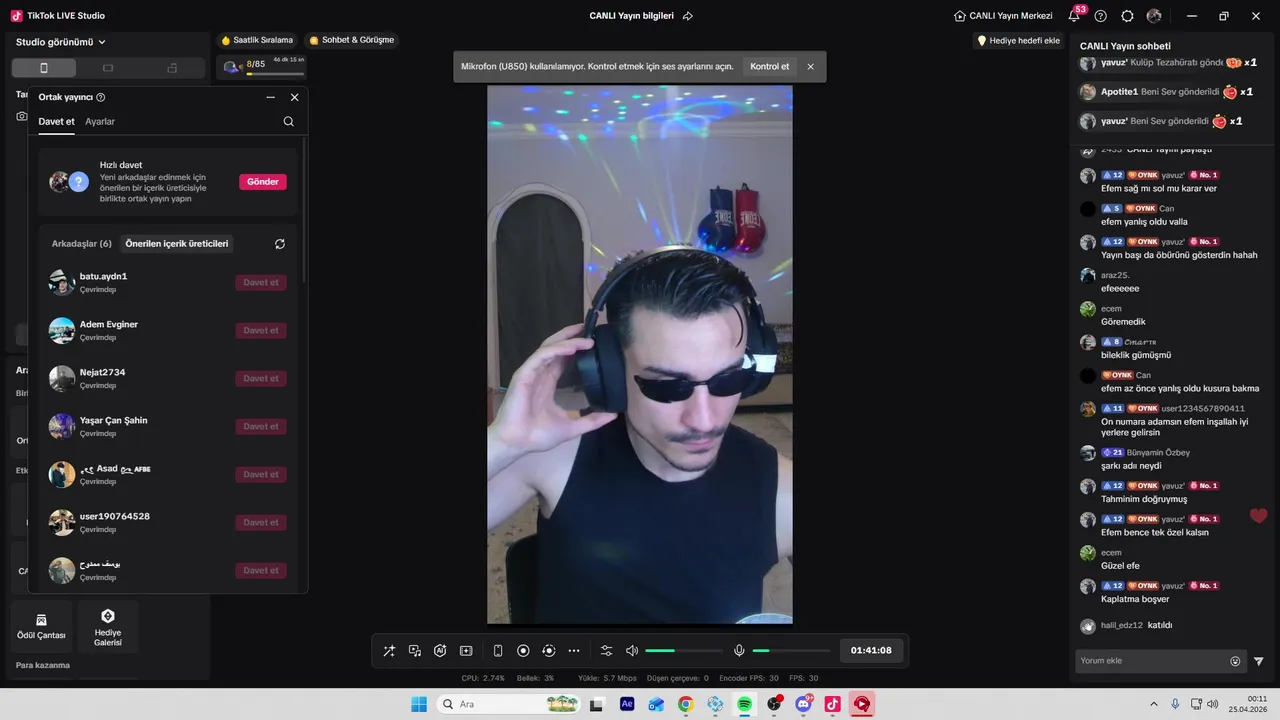Open Sohbet & Görüşme
This screenshot has height=720, width=1280.
pyautogui.click(x=352, y=40)
